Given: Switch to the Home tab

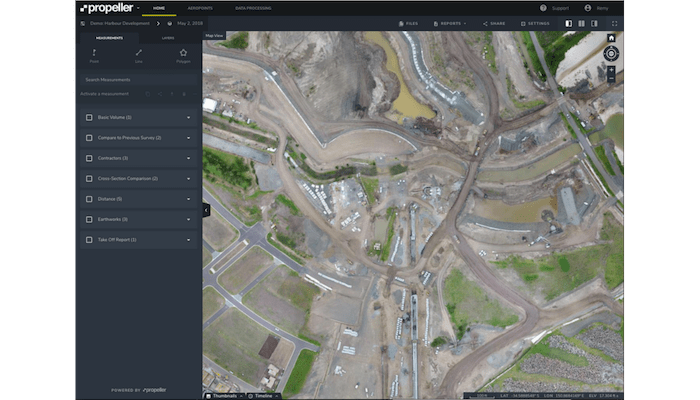Looking at the screenshot, I should pos(159,8).
